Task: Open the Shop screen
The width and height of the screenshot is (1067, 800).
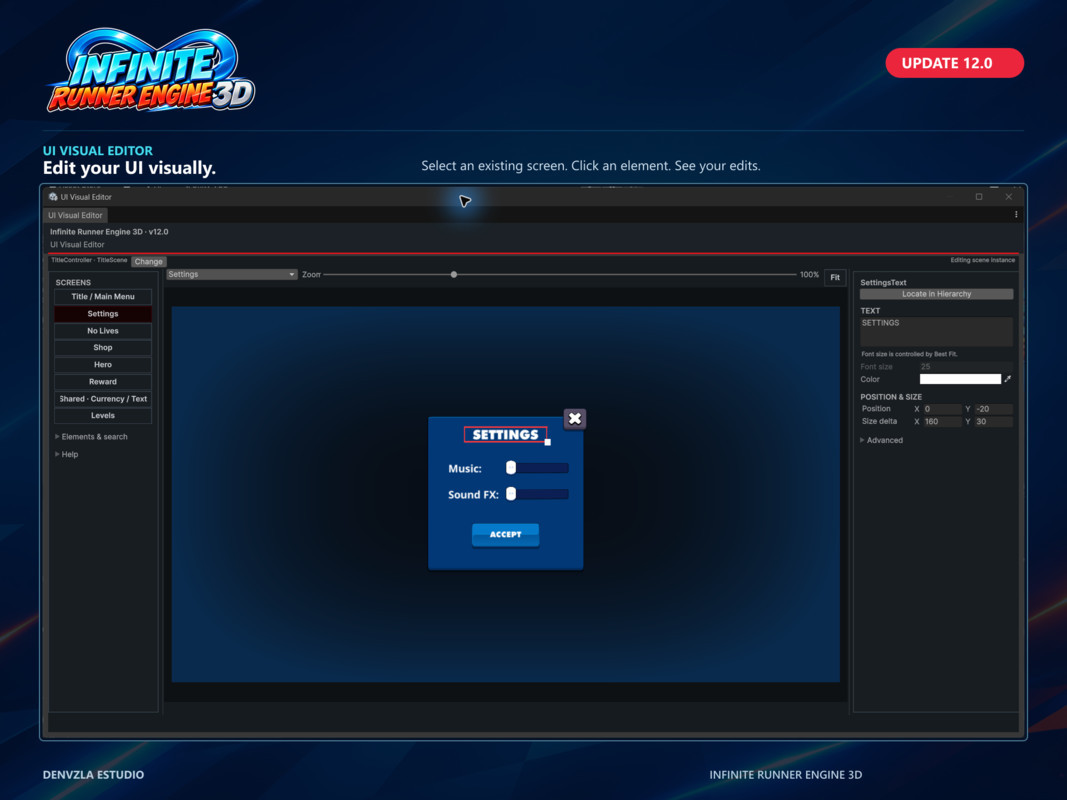Action: [103, 348]
